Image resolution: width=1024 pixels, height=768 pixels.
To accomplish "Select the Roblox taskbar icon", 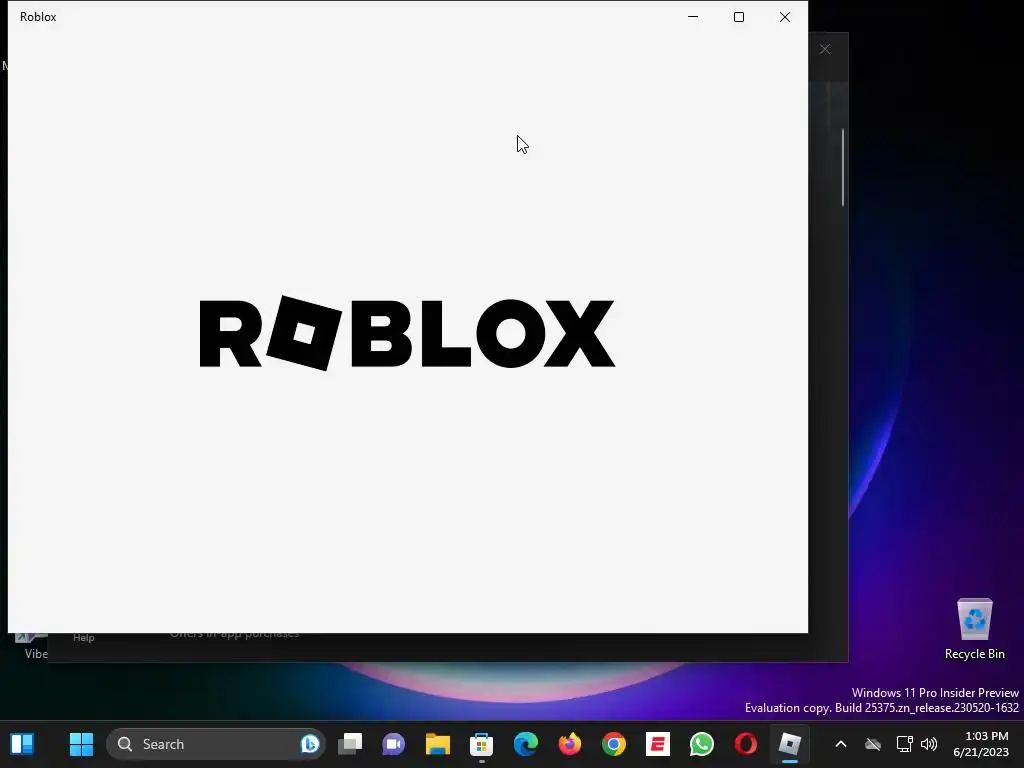I will (790, 744).
